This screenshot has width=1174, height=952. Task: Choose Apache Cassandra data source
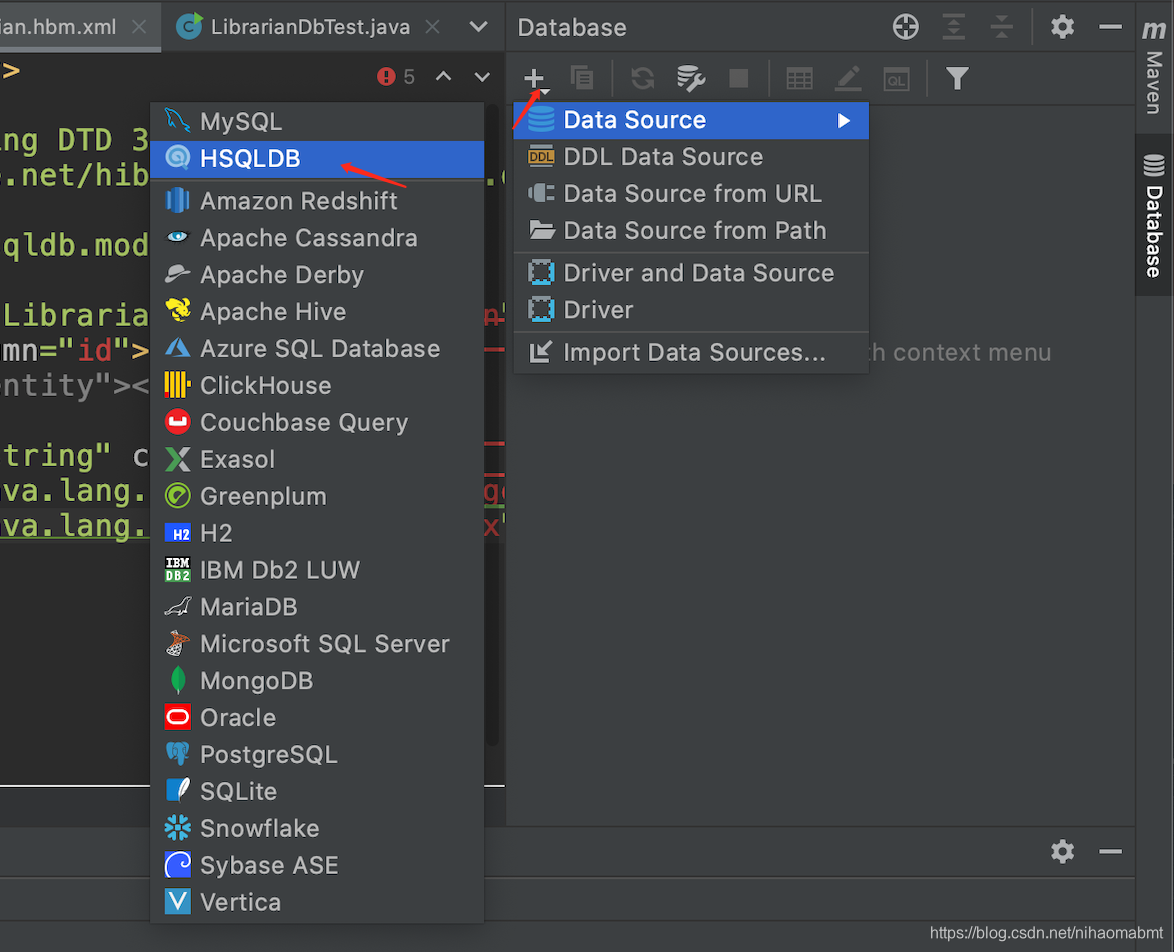[x=317, y=238]
